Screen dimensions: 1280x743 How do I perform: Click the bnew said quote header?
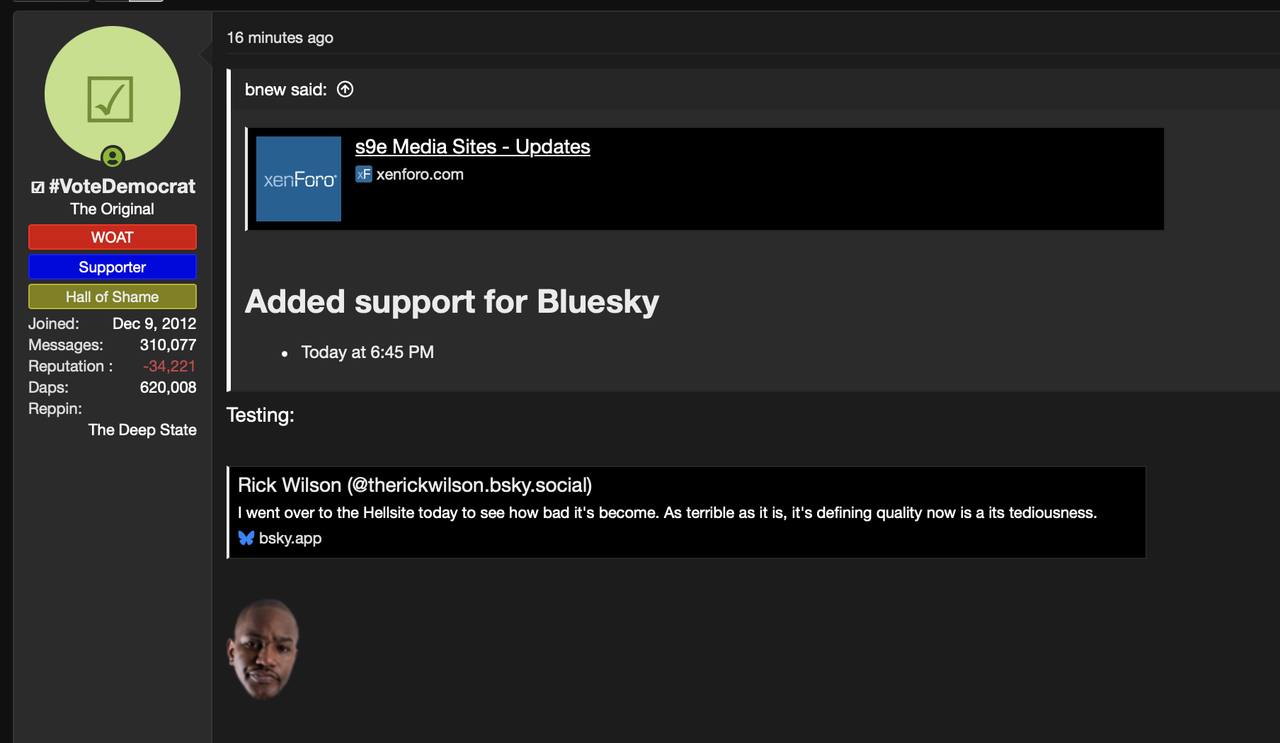[286, 89]
